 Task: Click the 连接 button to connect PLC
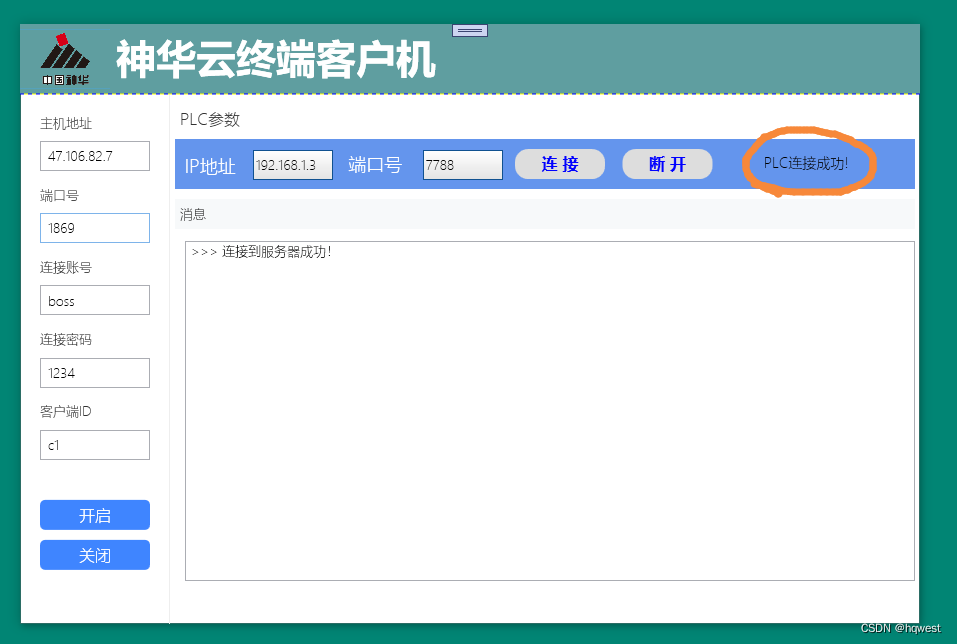click(x=560, y=164)
